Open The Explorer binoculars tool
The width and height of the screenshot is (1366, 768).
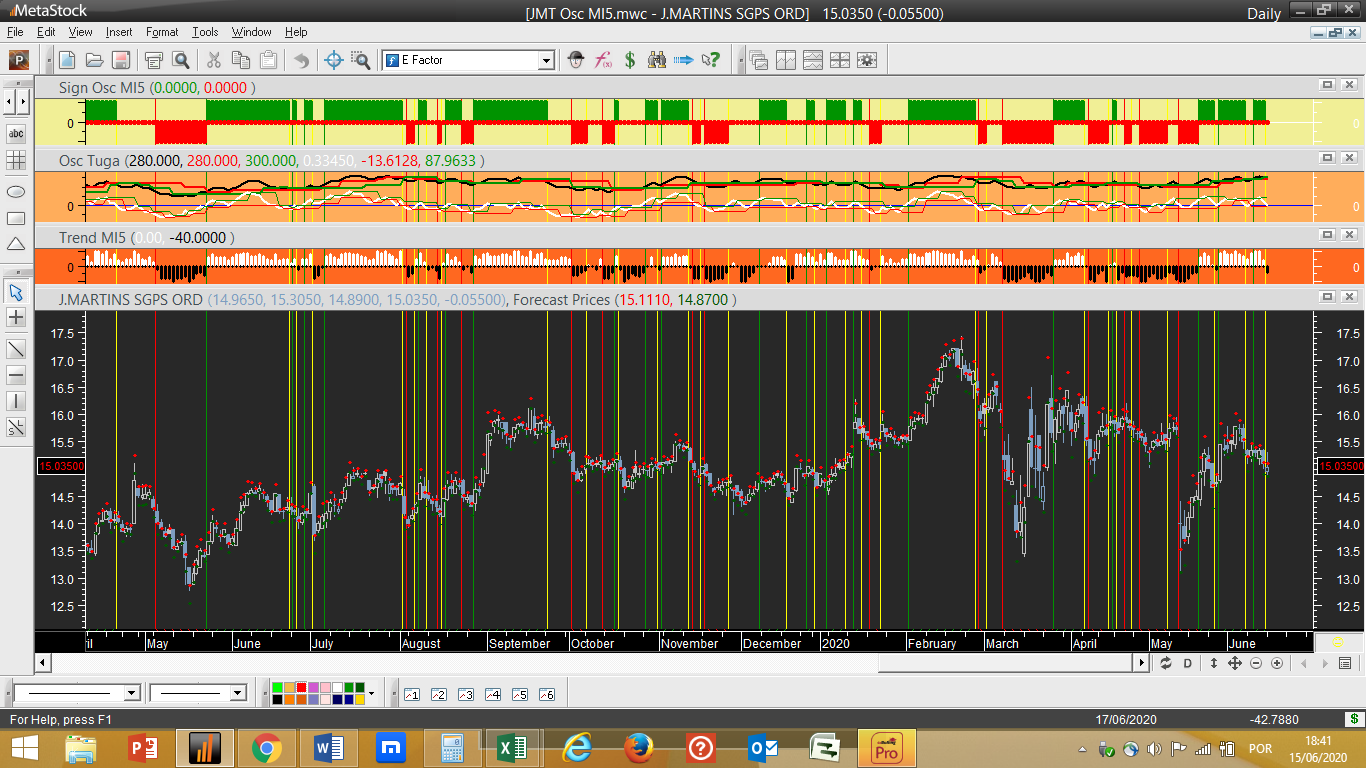[x=657, y=60]
